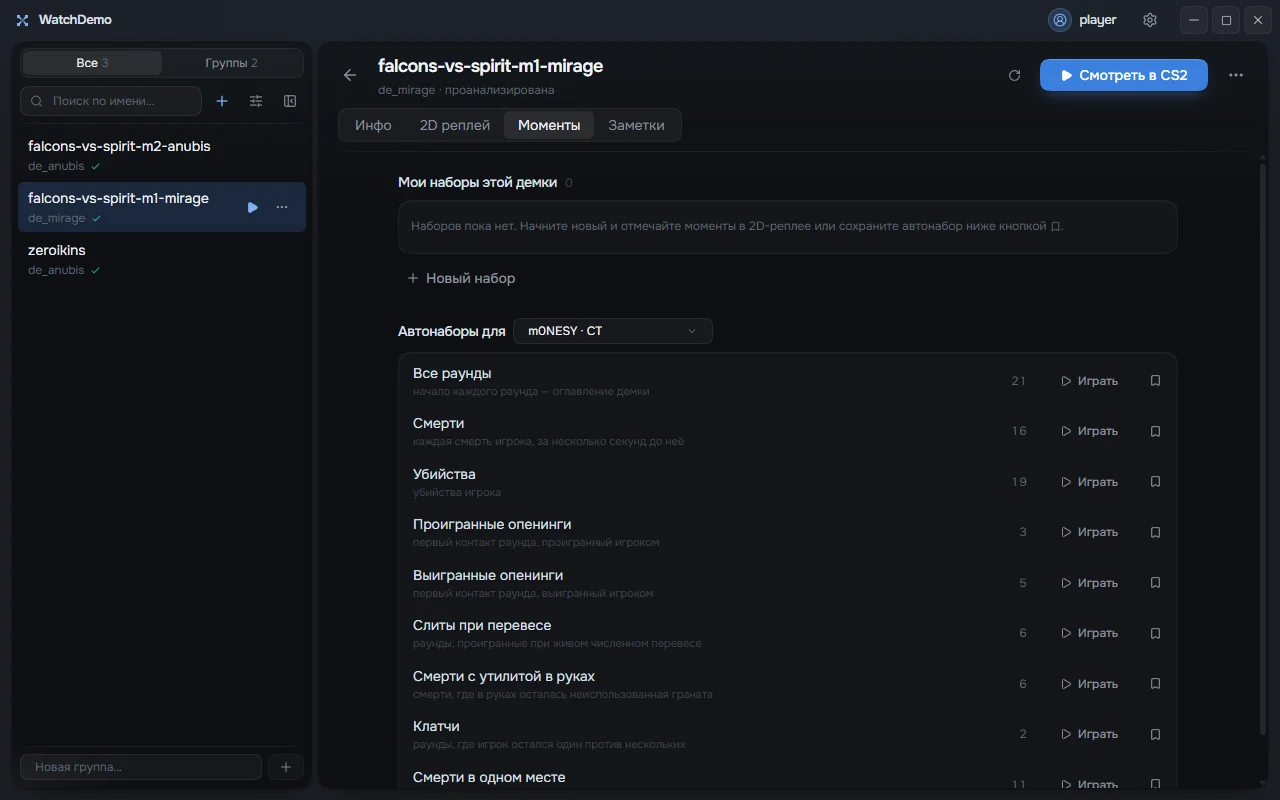1280x800 pixels.
Task: Select the Моменты tab
Action: [x=549, y=125]
